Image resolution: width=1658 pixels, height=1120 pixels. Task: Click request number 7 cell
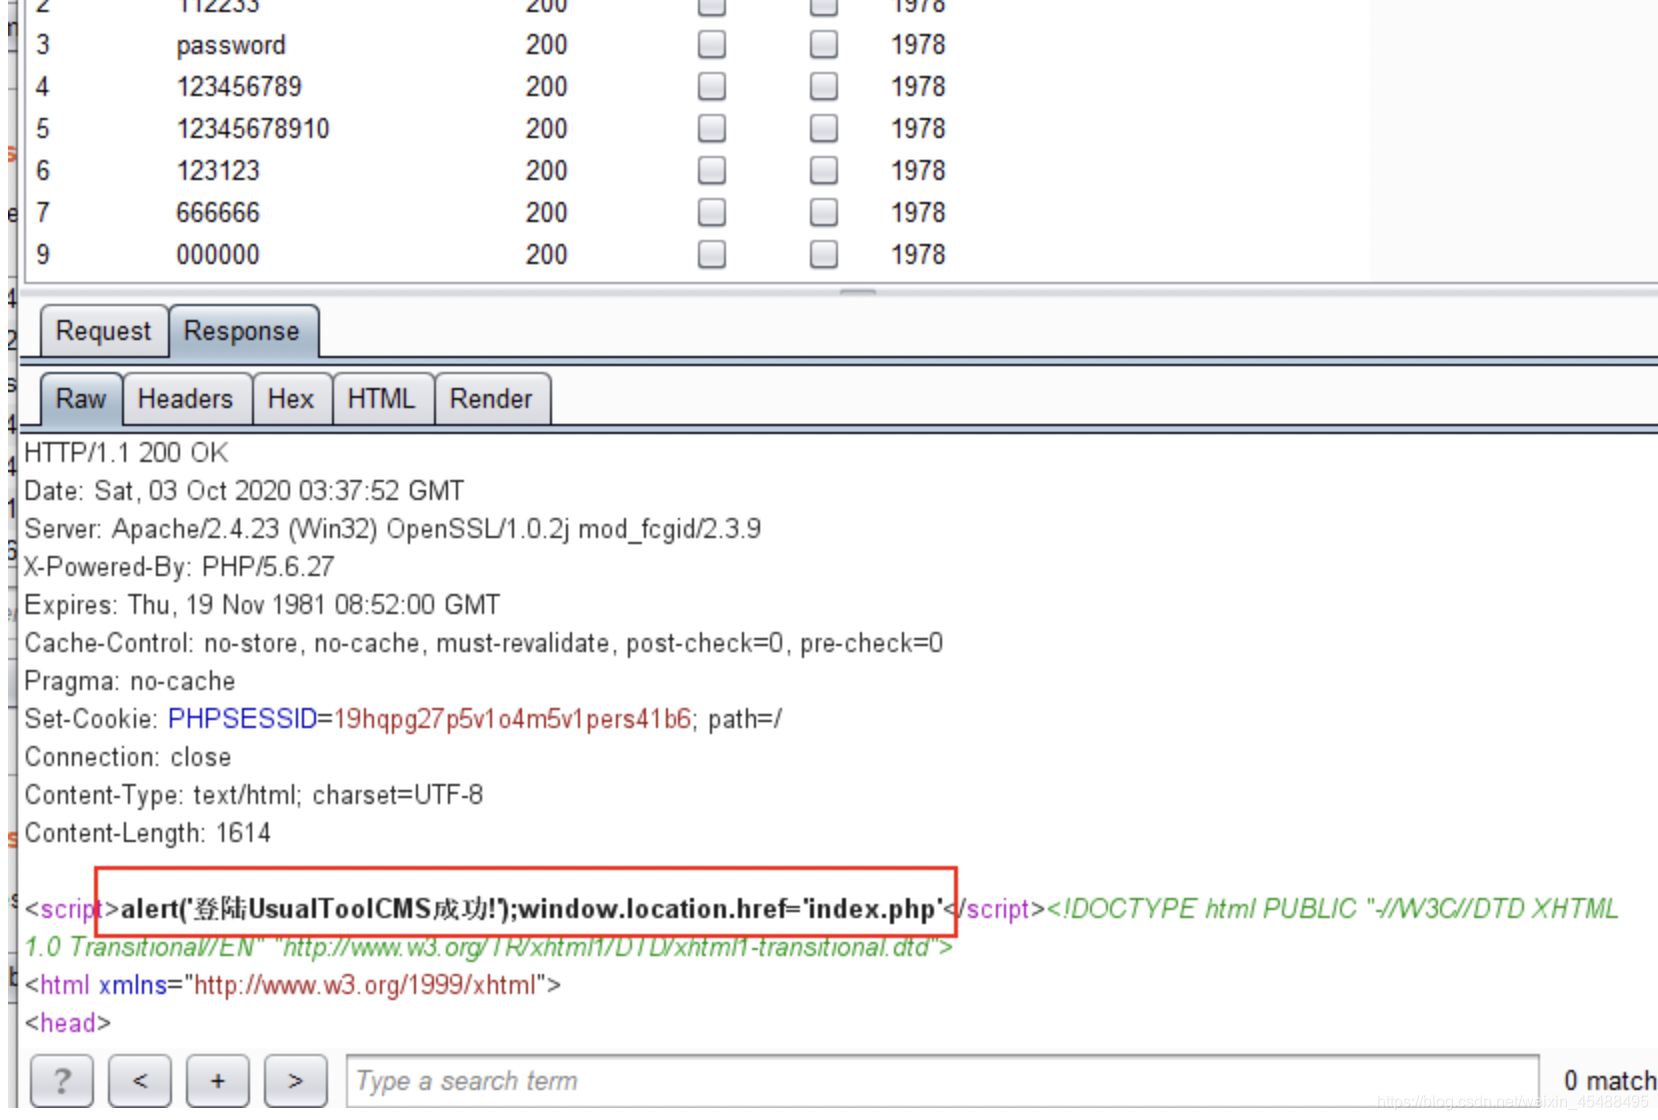(42, 213)
